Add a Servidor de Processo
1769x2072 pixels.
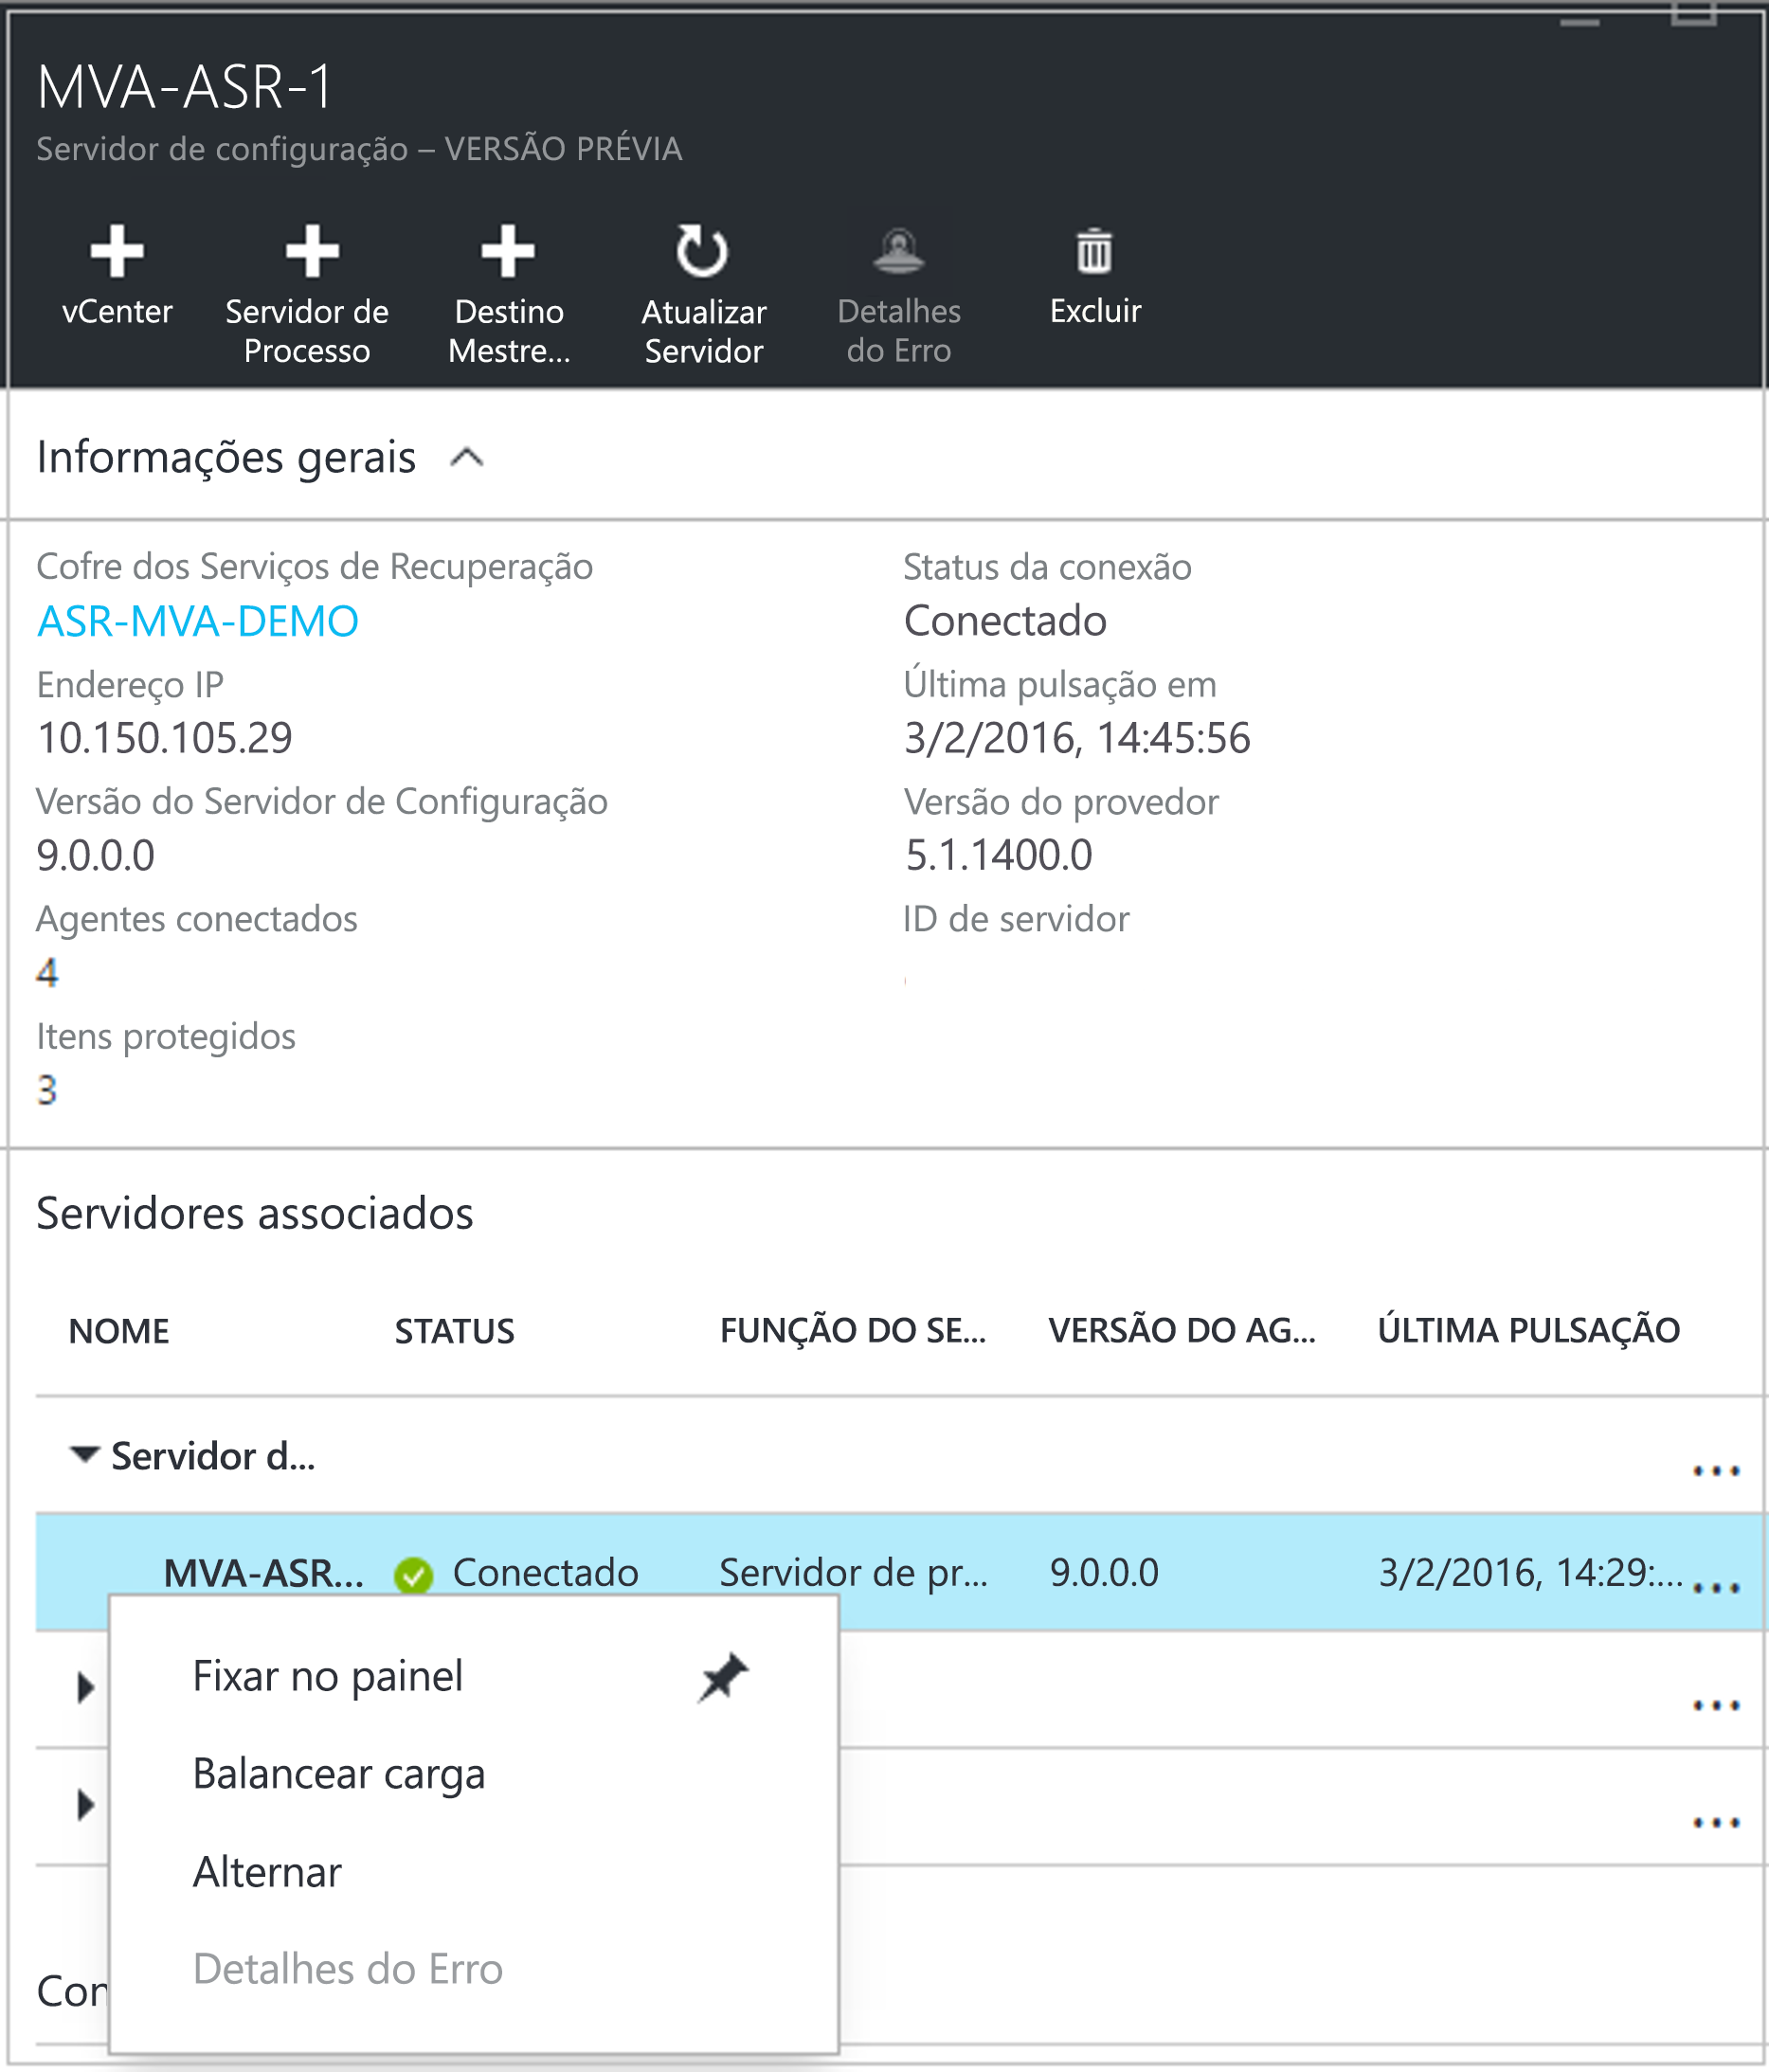[307, 295]
